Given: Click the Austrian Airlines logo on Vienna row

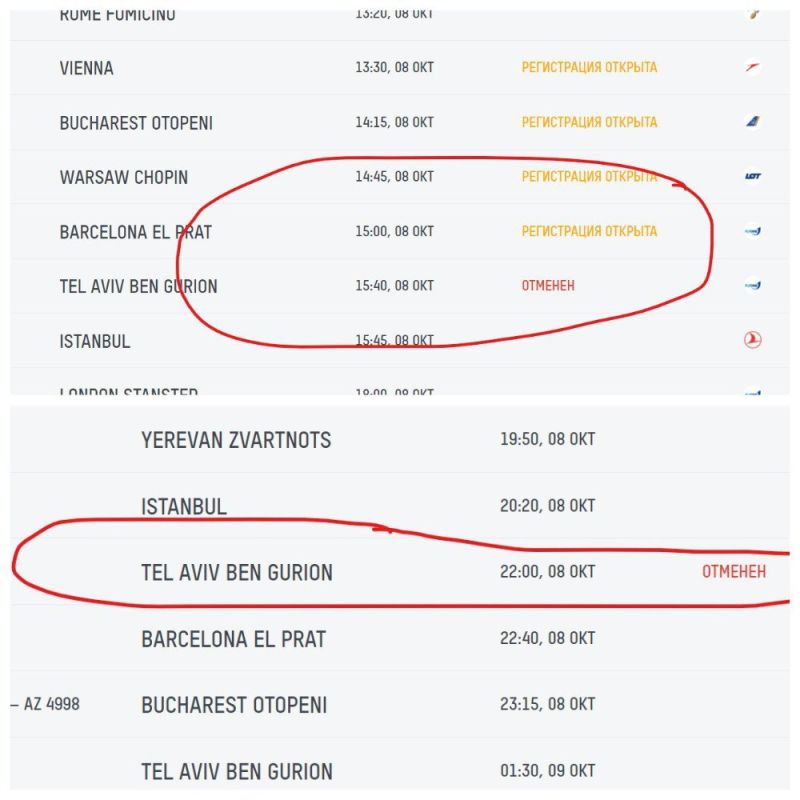Looking at the screenshot, I should pos(753,68).
